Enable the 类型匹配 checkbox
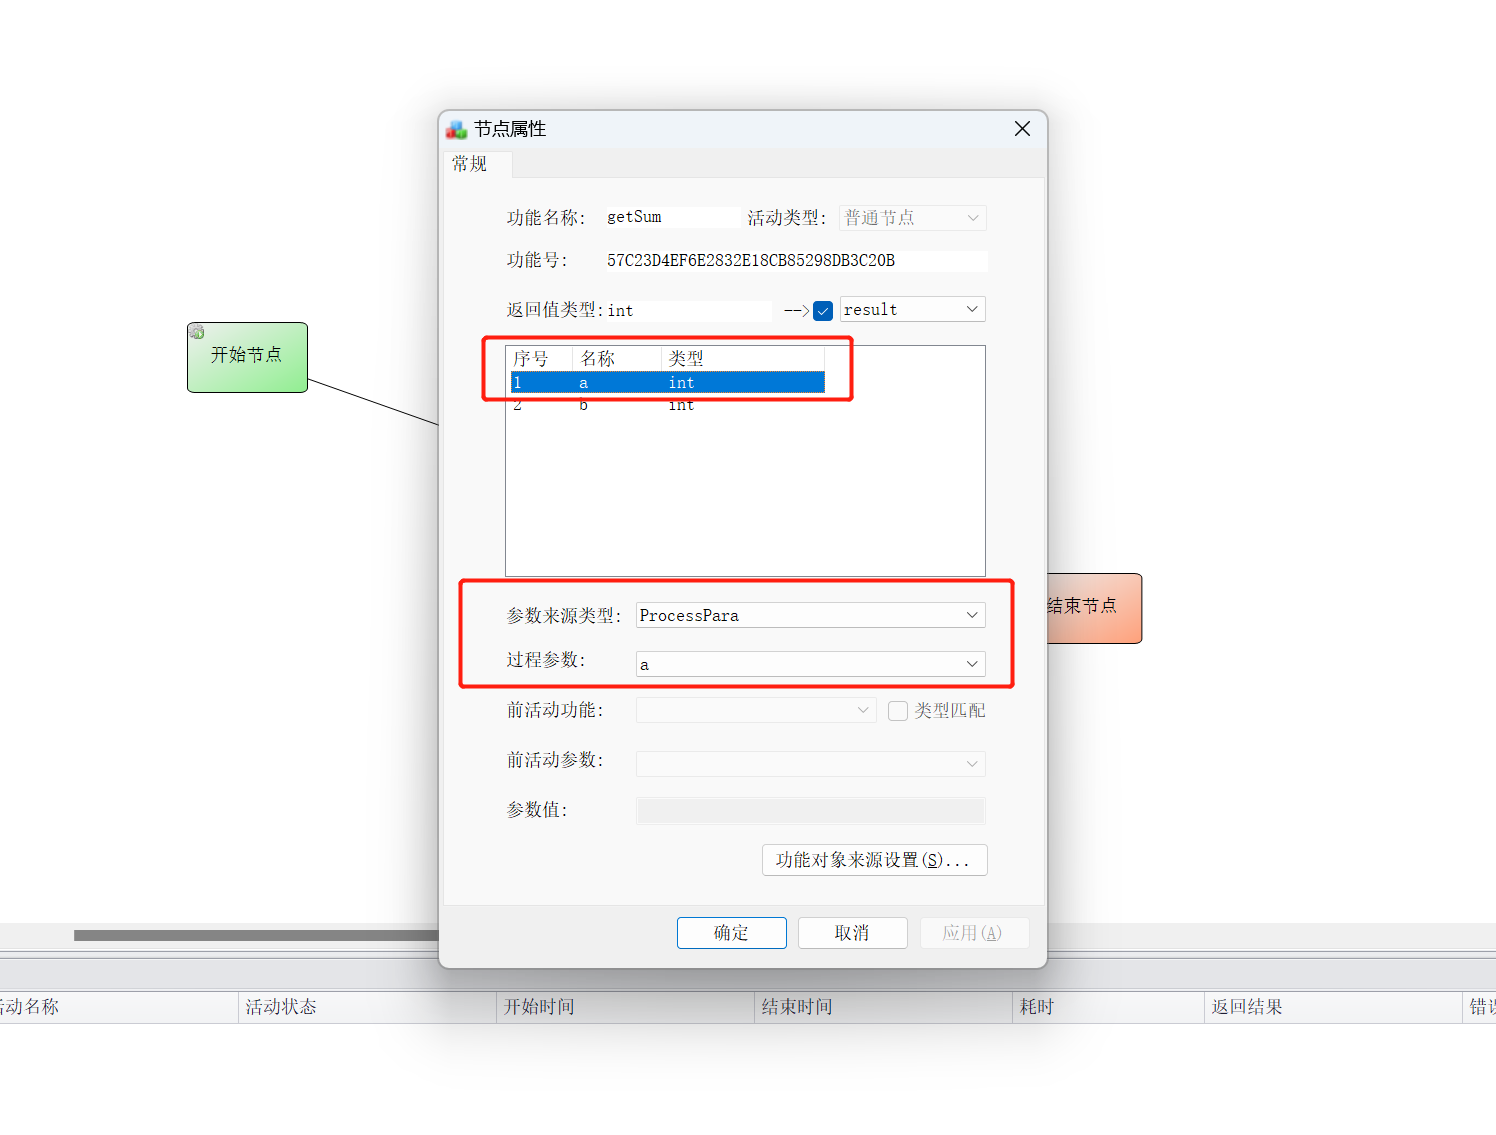Viewport: 1496px width, 1135px height. tap(897, 710)
